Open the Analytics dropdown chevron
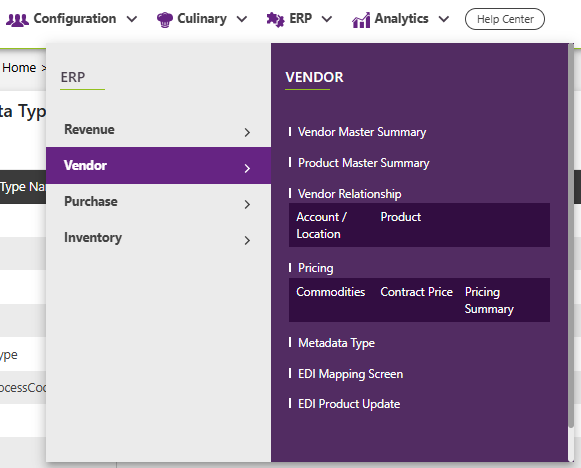The height and width of the screenshot is (468, 581). pyautogui.click(x=444, y=19)
